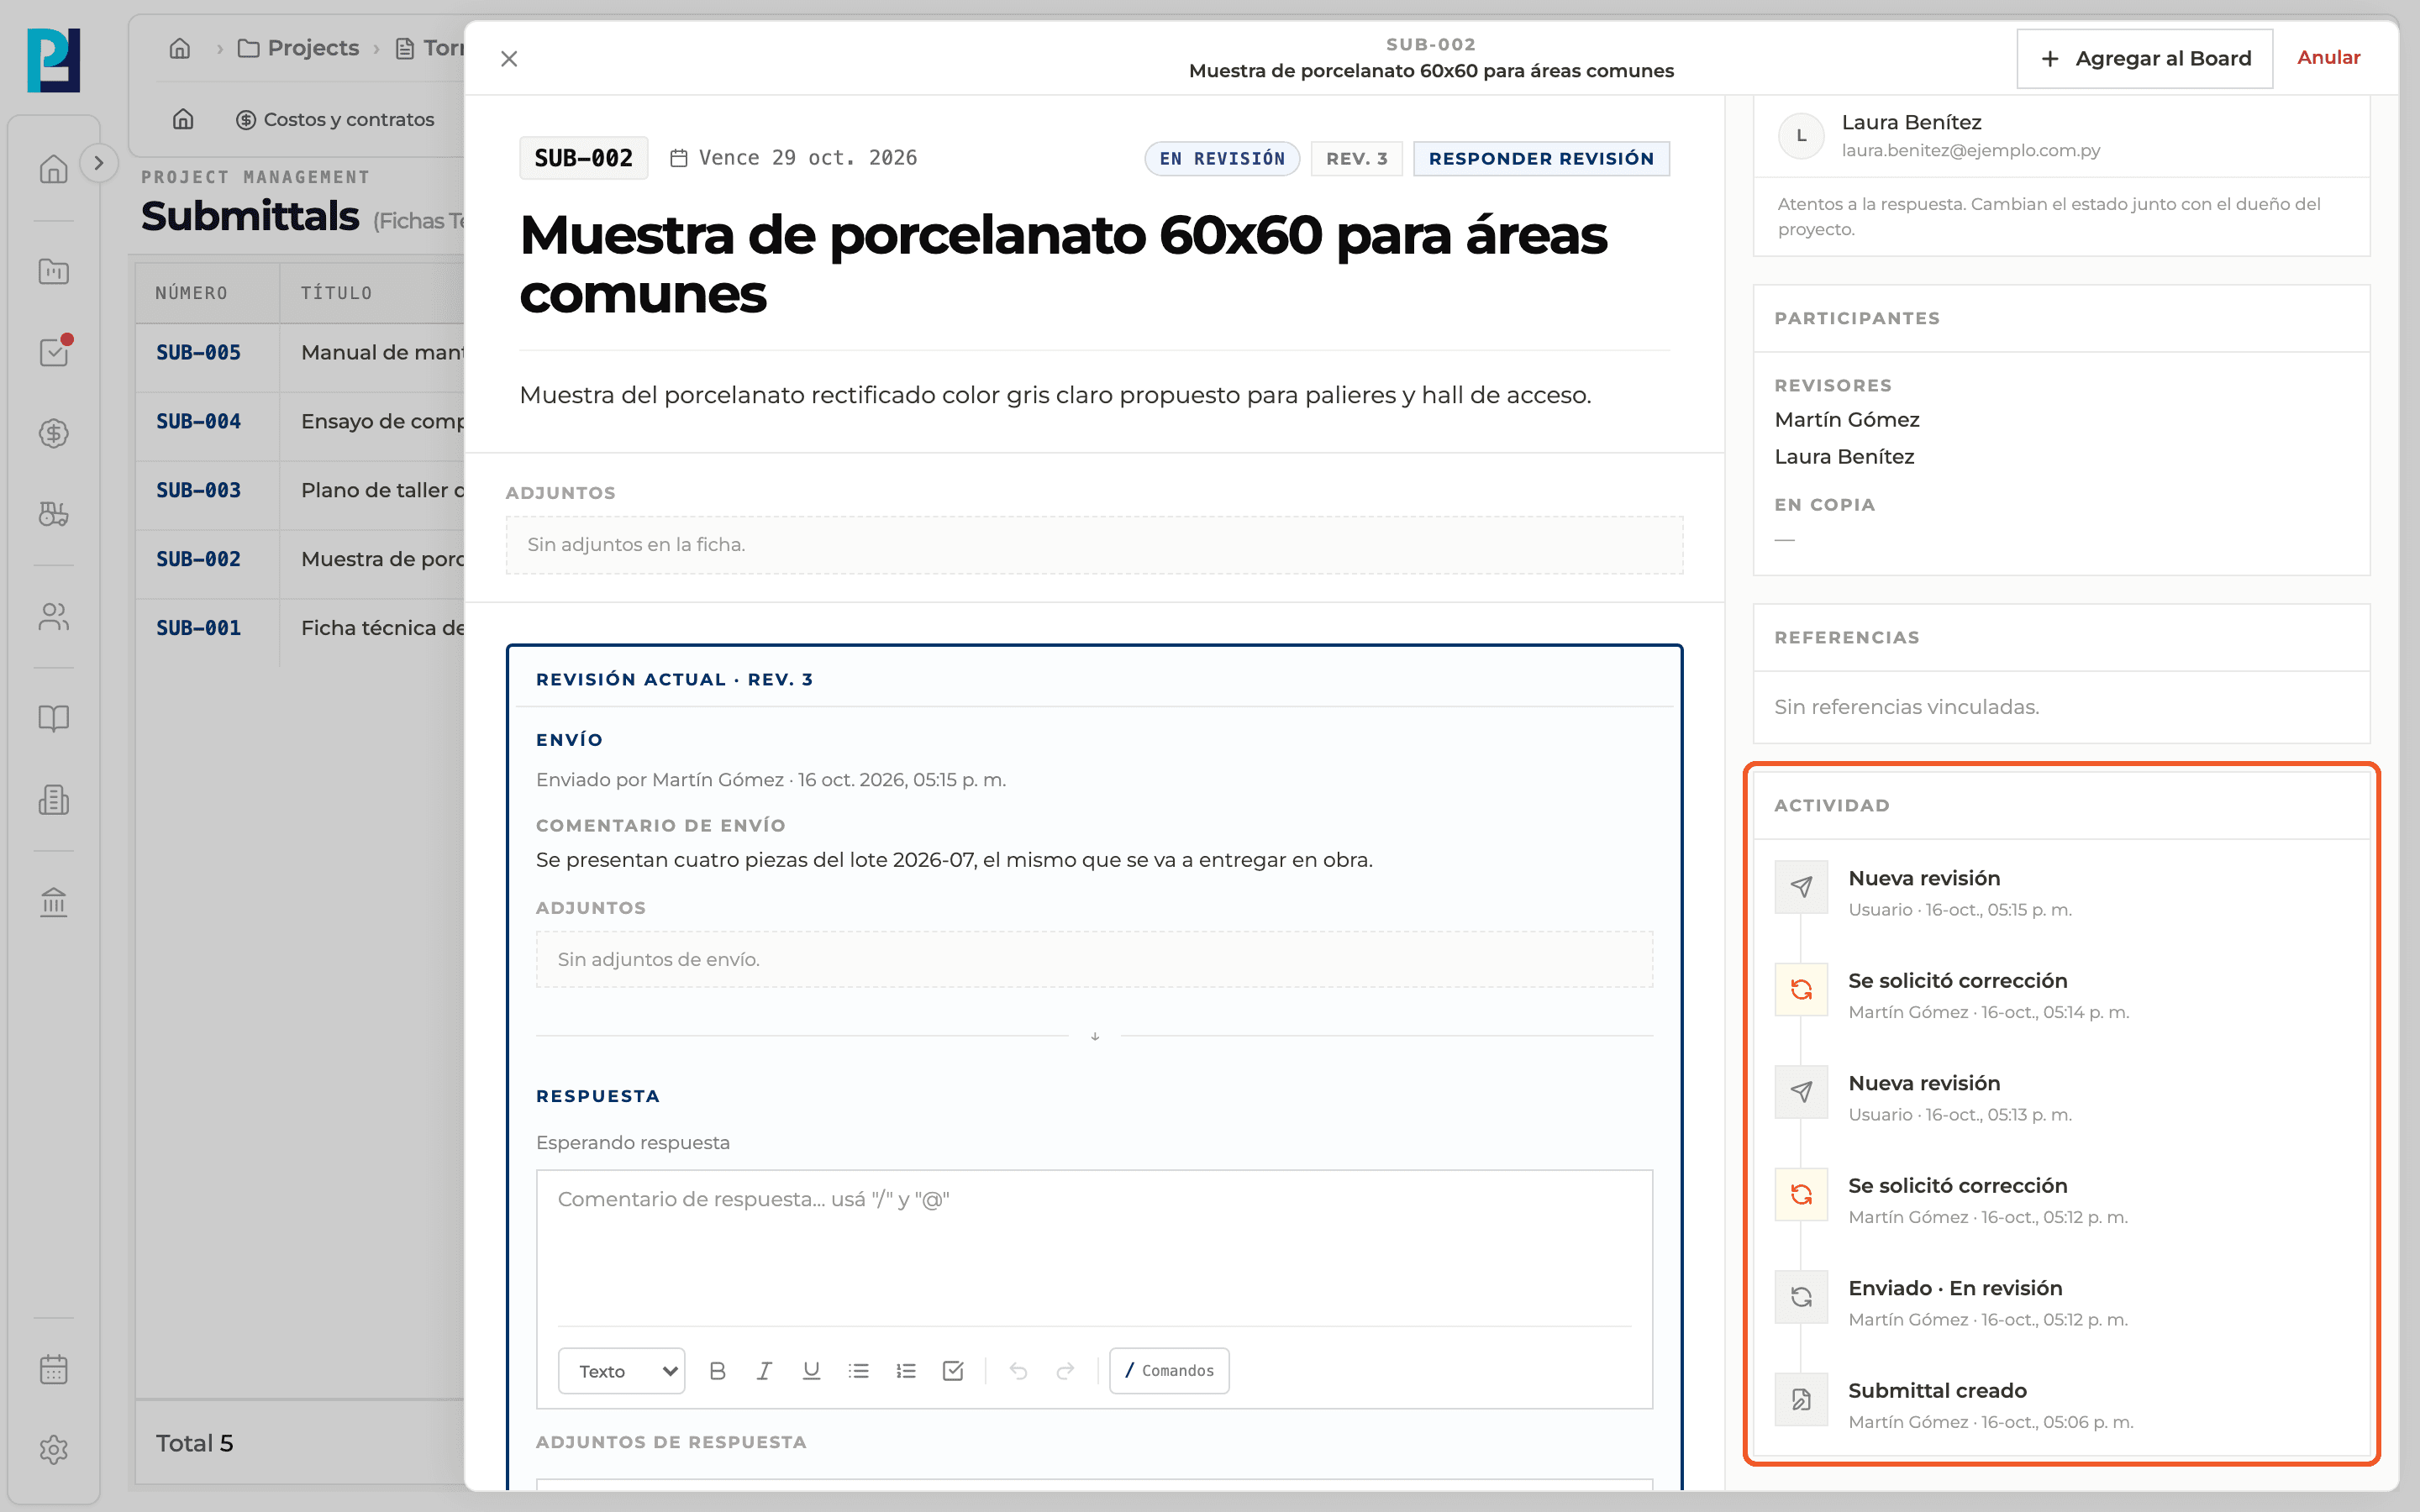Expand the left sidebar with chevron

click(98, 163)
